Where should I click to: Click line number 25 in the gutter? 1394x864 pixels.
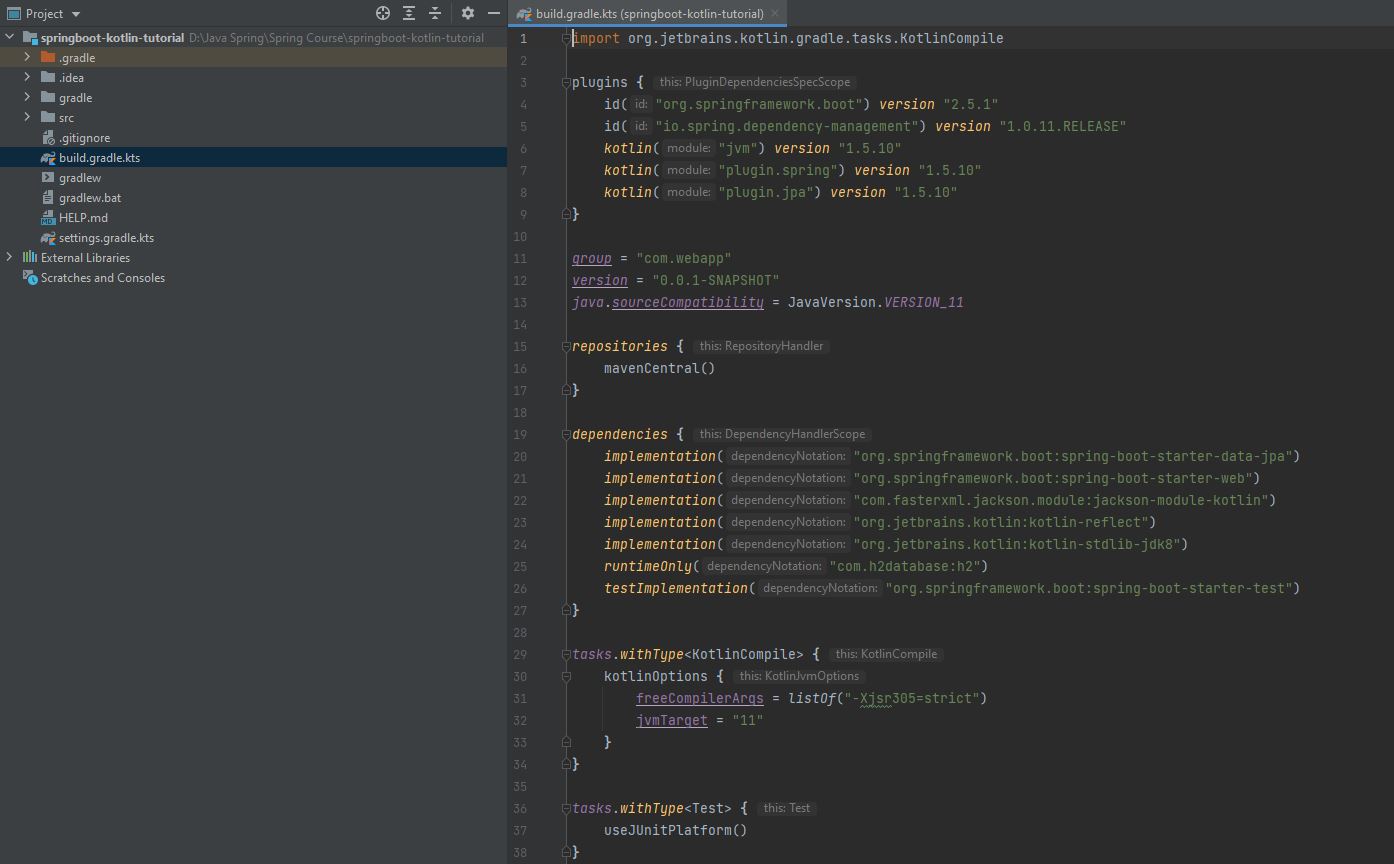tap(519, 566)
